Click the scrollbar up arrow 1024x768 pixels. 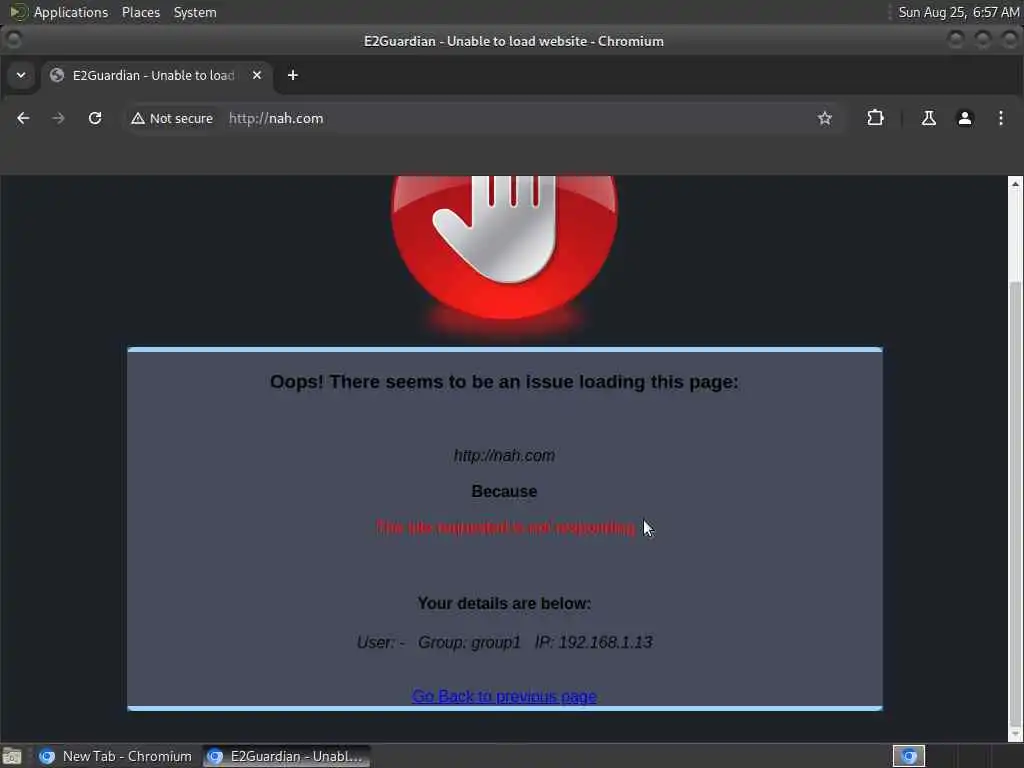[x=1015, y=184]
